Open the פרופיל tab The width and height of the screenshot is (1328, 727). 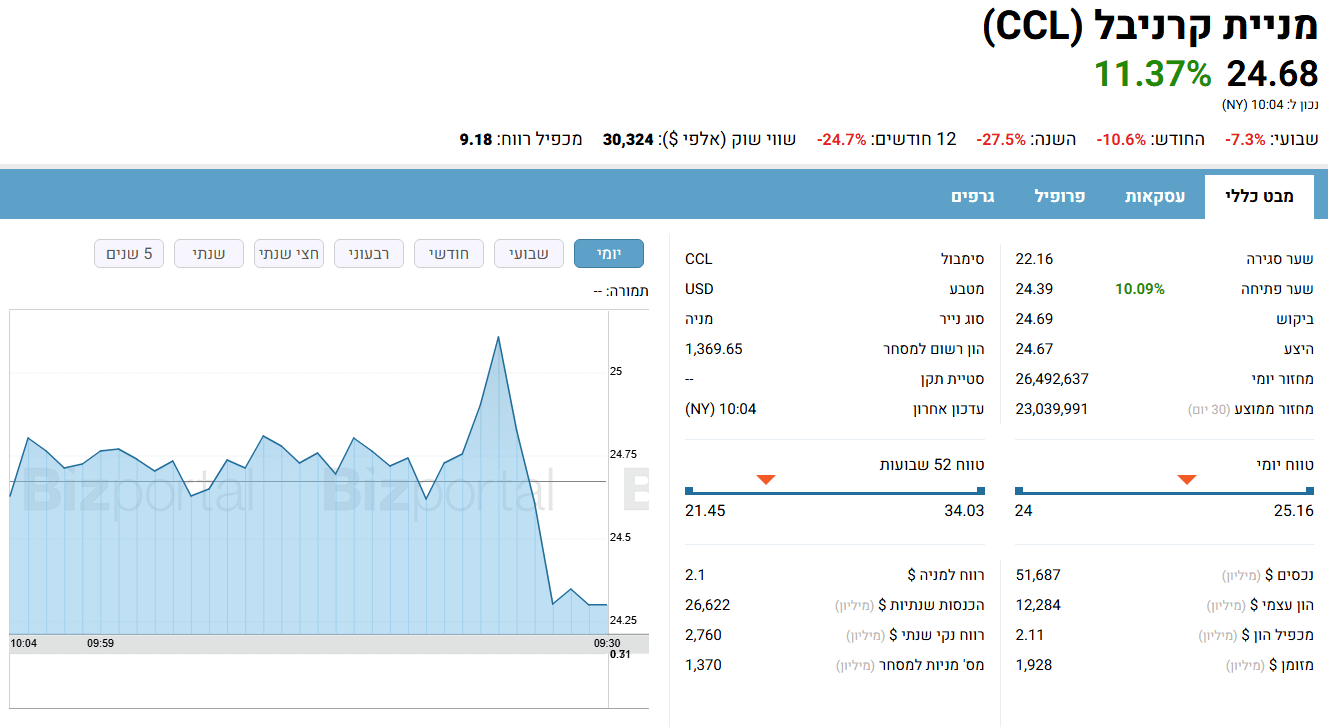pos(1060,196)
